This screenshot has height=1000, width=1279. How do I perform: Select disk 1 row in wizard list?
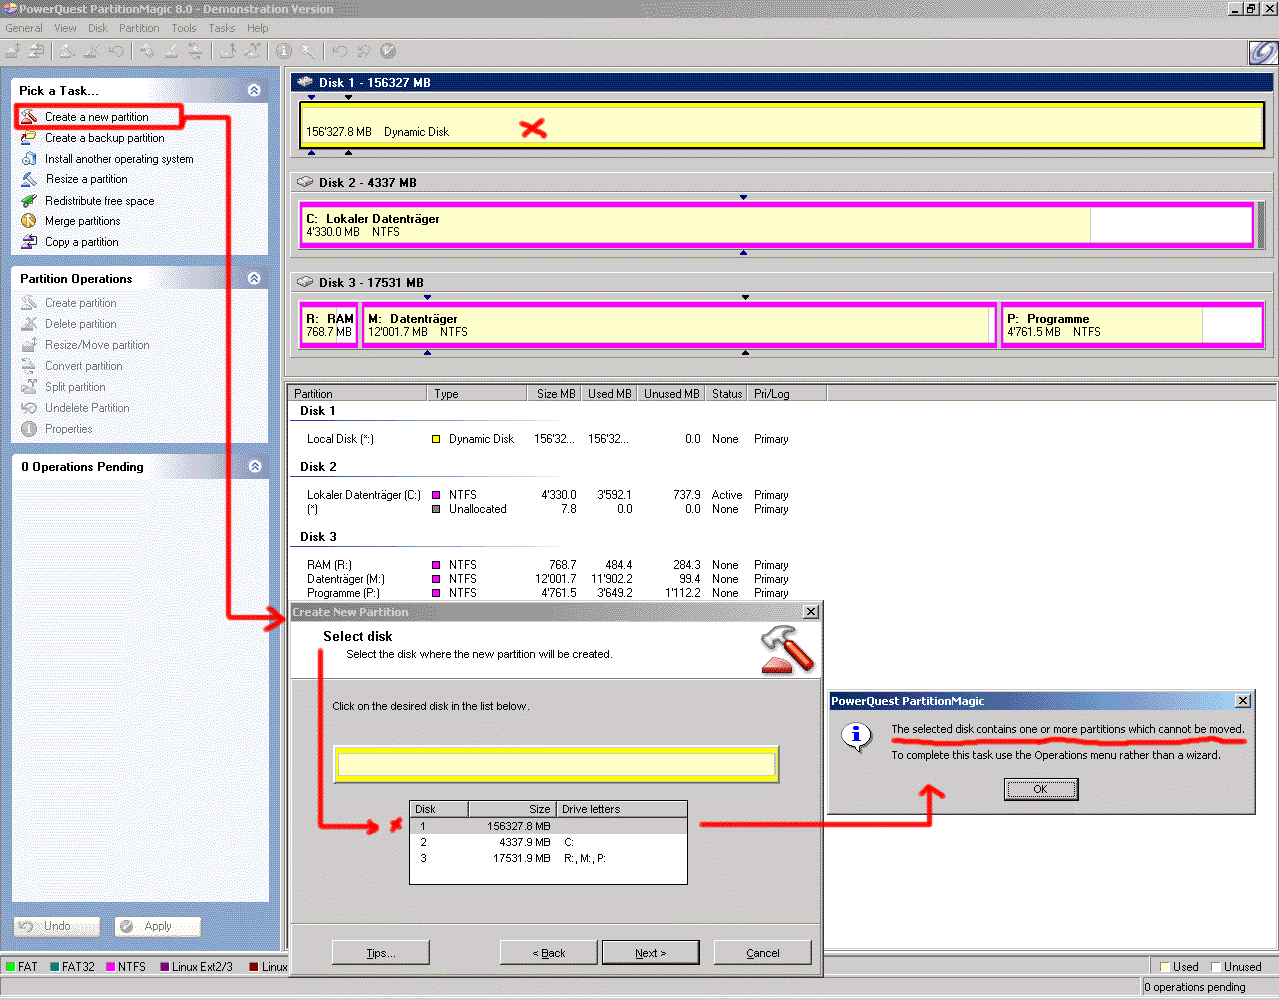pos(548,826)
